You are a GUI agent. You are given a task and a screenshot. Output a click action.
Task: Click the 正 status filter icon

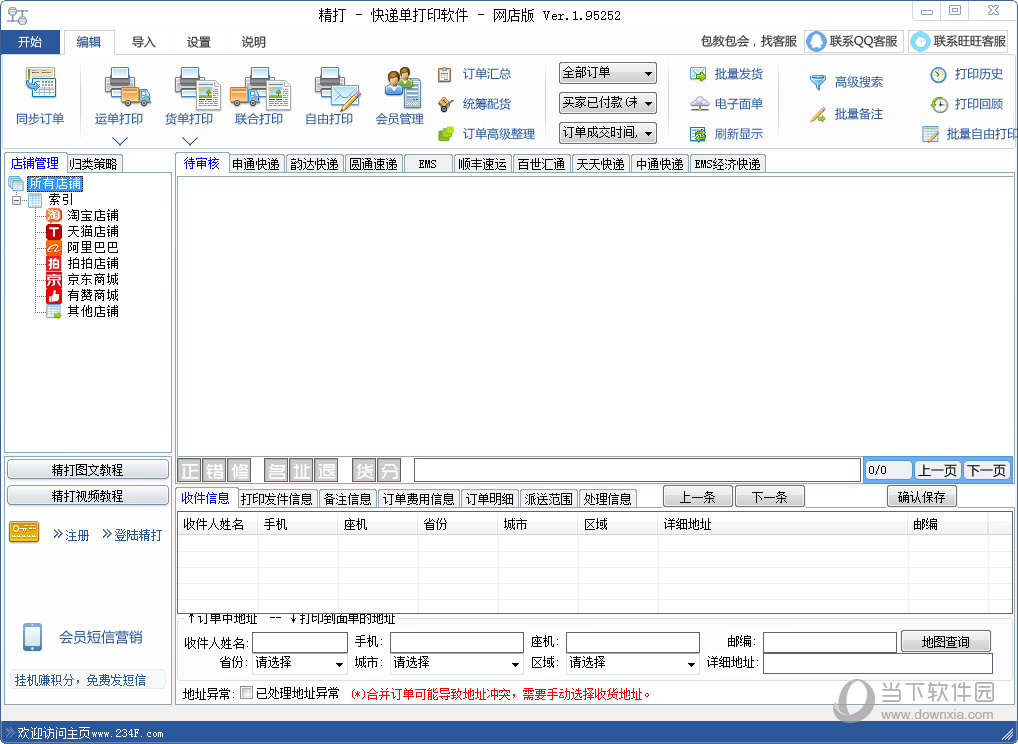click(x=190, y=470)
